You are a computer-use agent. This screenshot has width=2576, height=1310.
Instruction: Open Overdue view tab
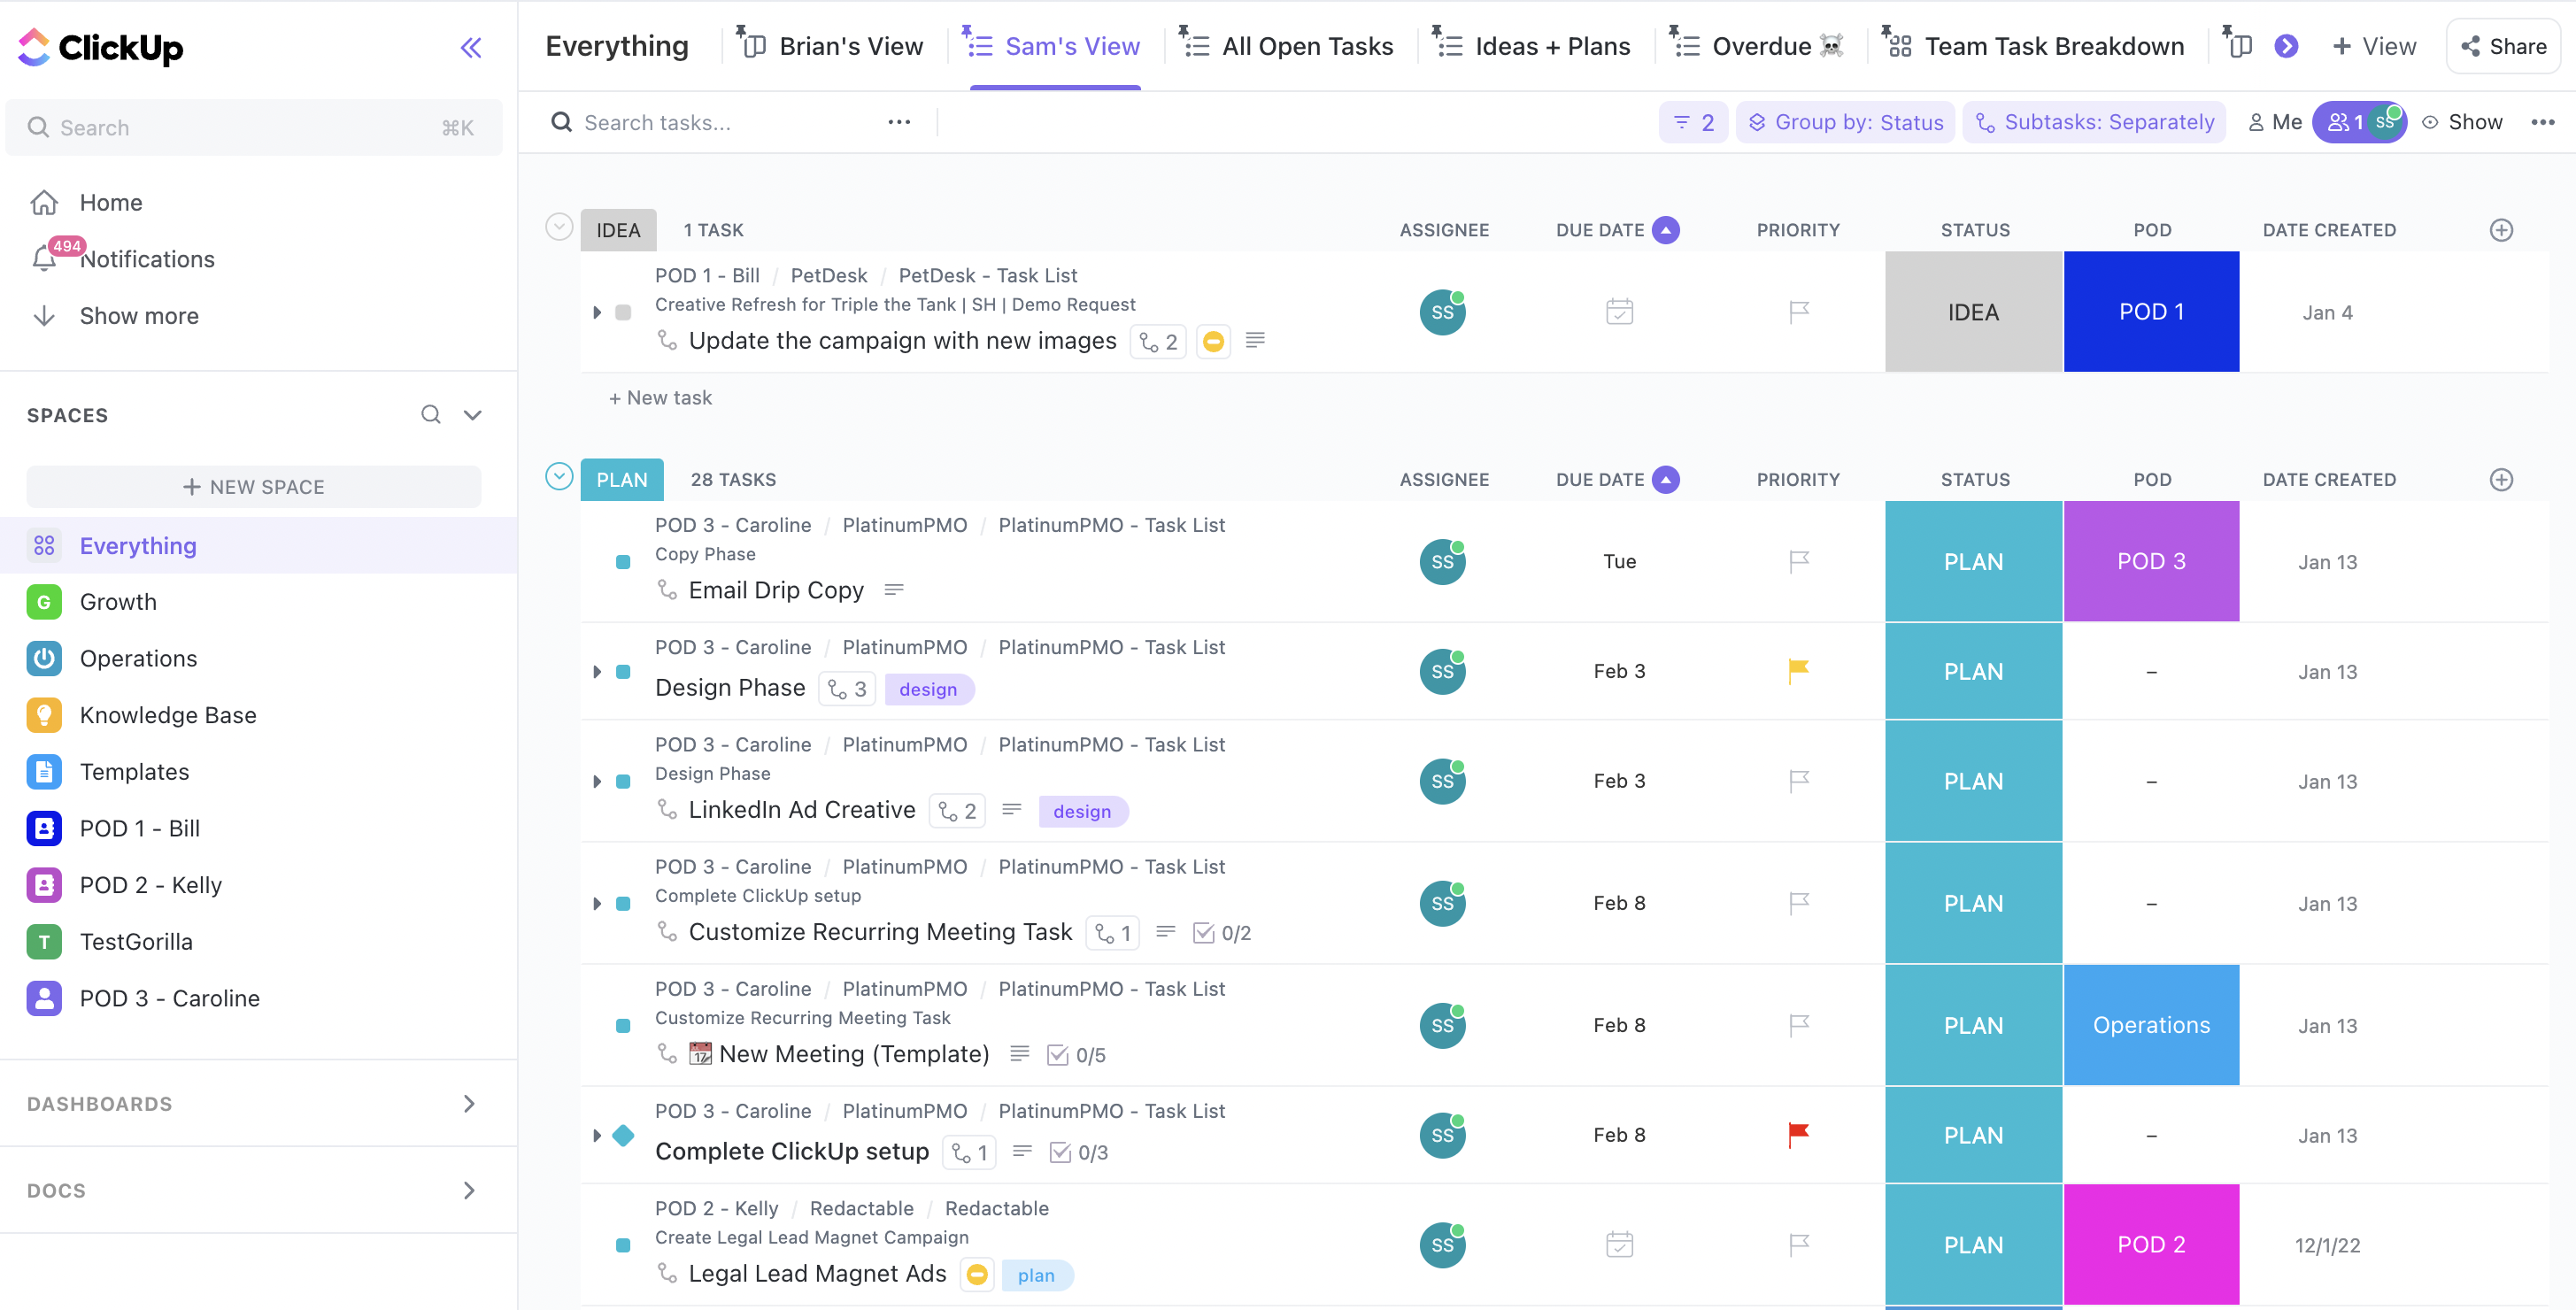1756,46
